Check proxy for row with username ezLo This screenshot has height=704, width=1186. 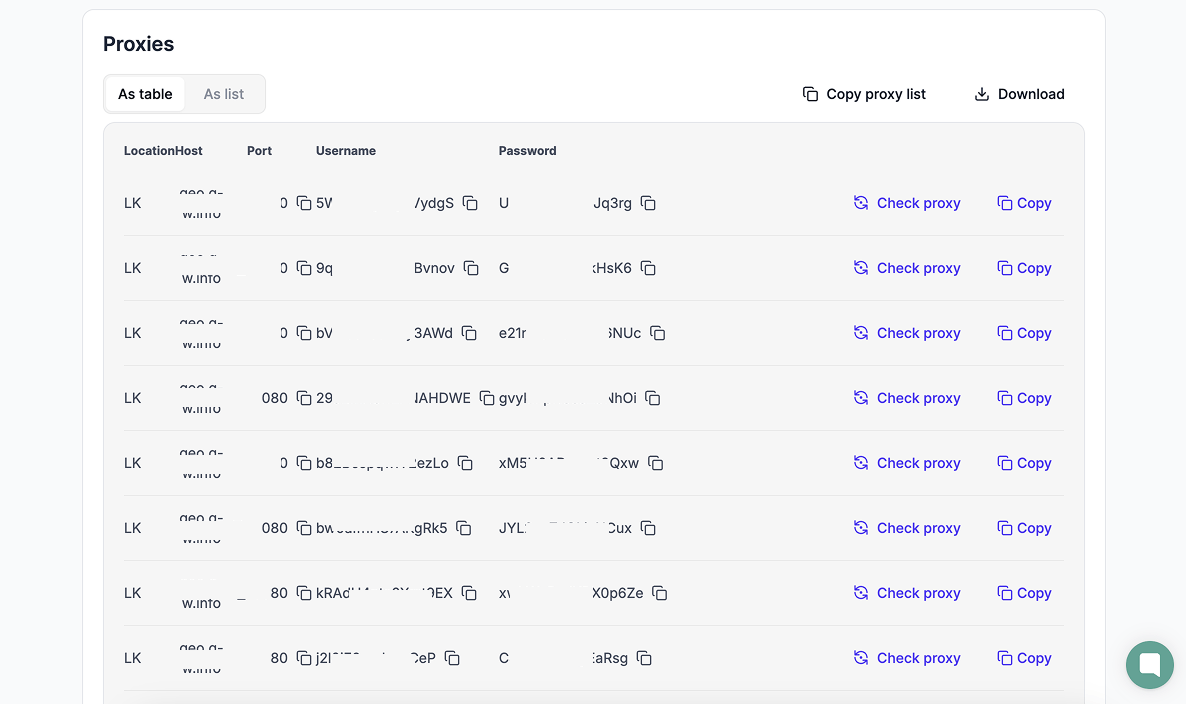pos(907,464)
